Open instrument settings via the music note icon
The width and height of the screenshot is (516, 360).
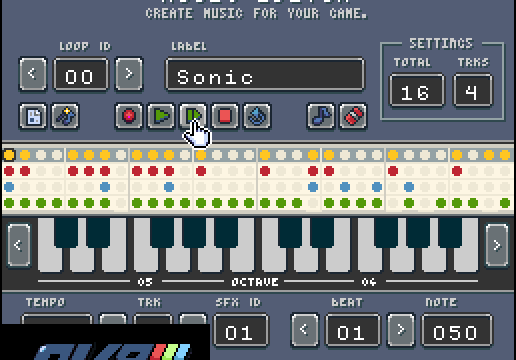click(x=321, y=116)
